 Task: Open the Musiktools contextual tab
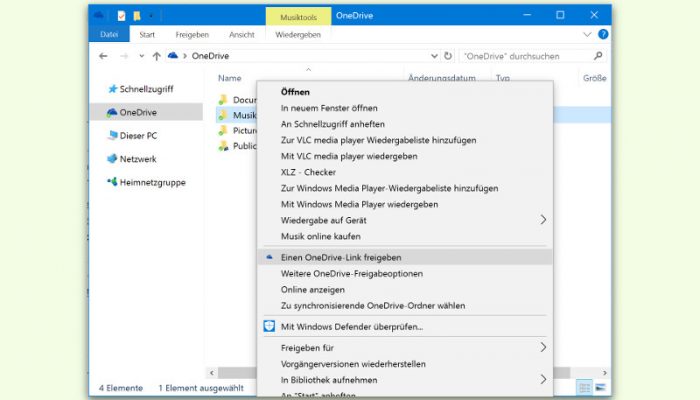coord(298,17)
